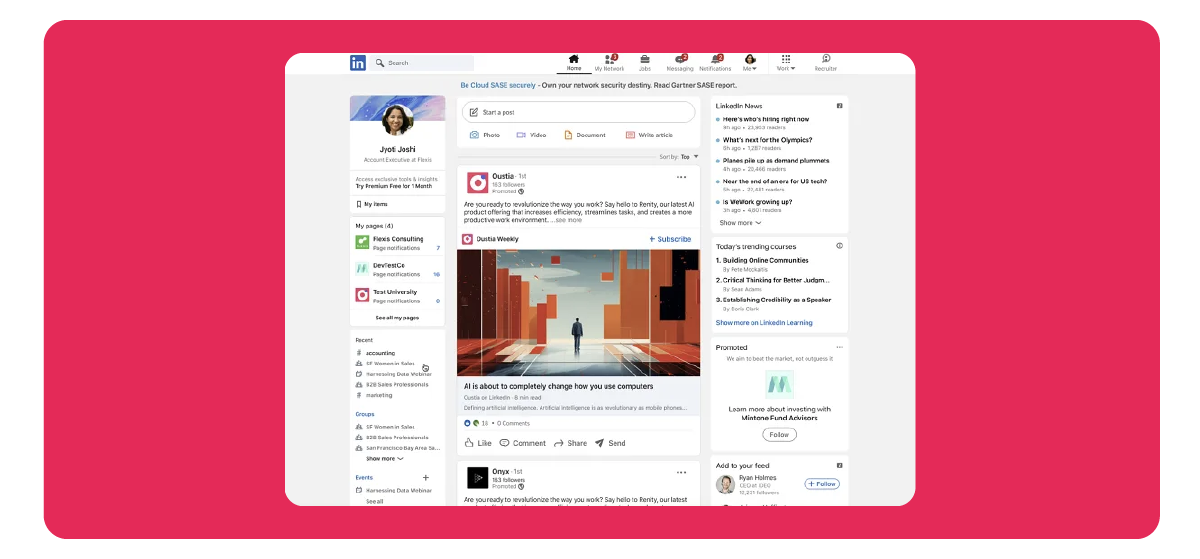Image resolution: width=1200 pixels, height=559 pixels.
Task: Click the Share arrow icon
Action: pos(559,443)
